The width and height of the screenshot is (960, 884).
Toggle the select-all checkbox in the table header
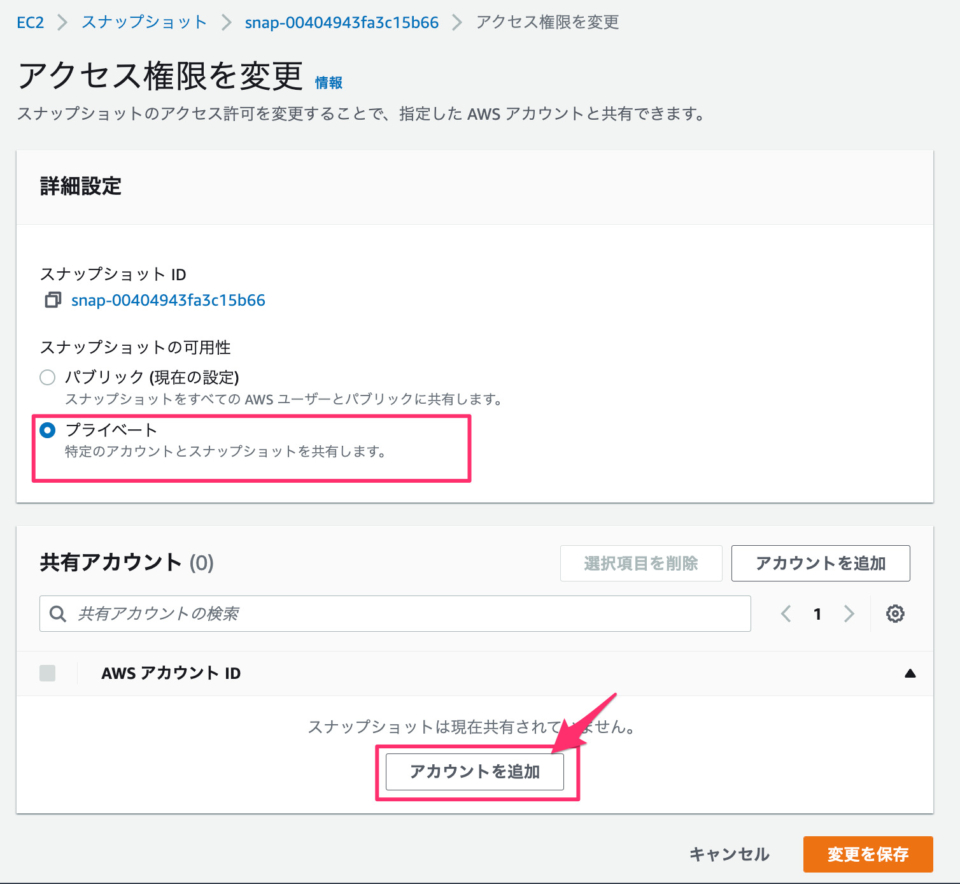(47, 673)
